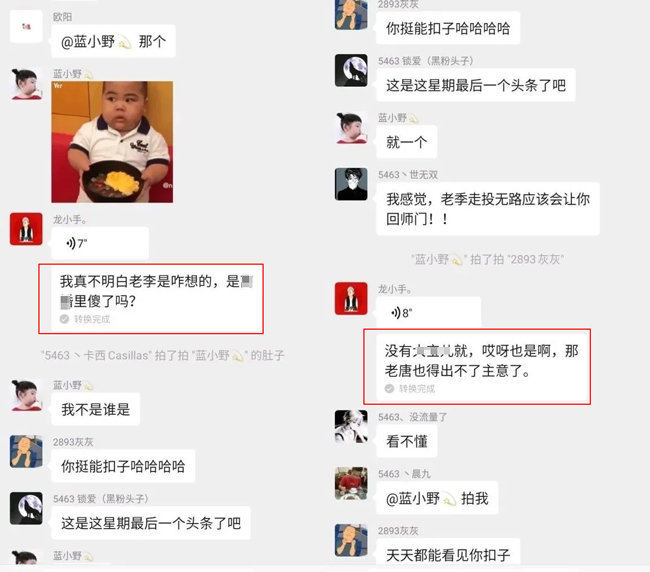Tap 5463、没流量了 sketch avatar

click(351, 427)
